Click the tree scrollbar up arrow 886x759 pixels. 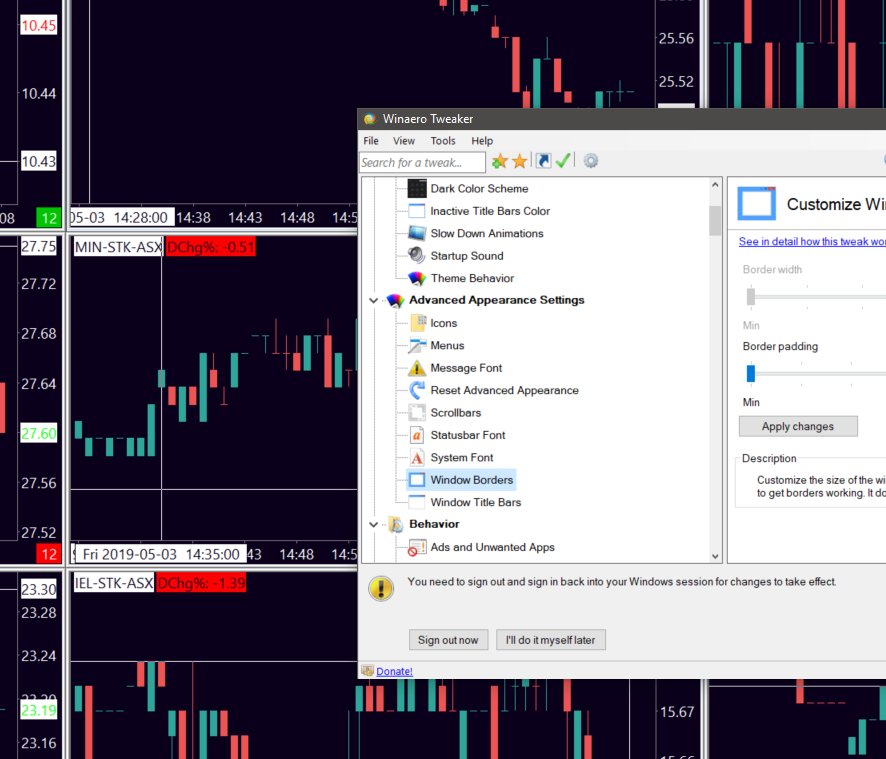(715, 185)
